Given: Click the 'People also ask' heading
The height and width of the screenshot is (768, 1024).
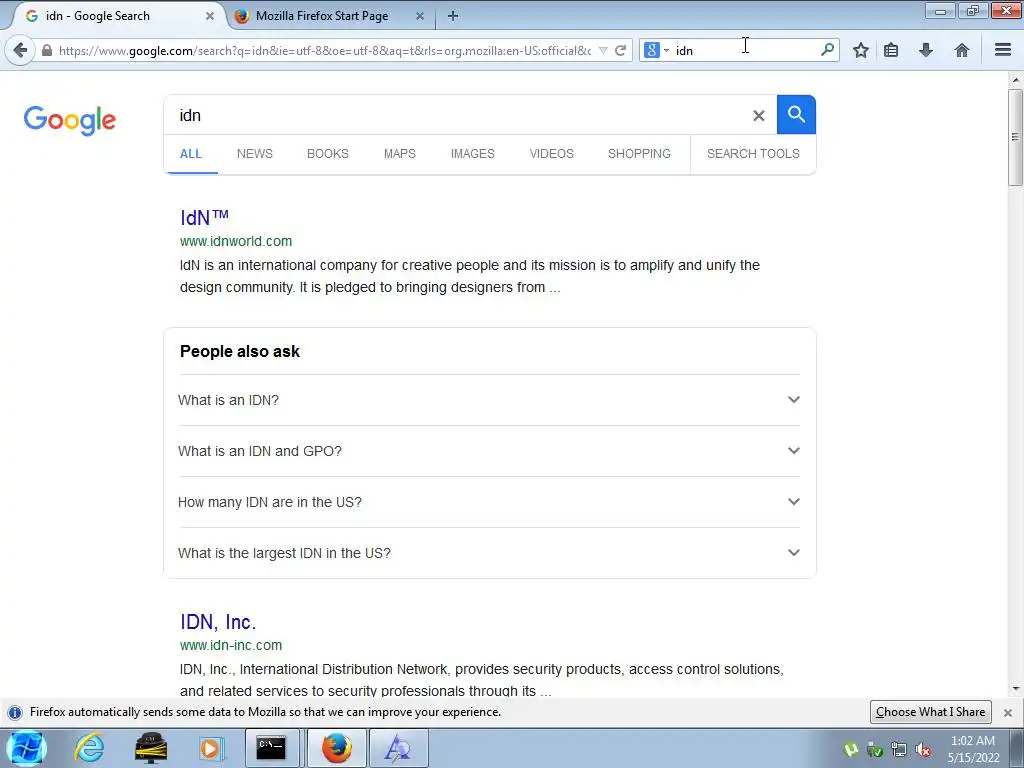Looking at the screenshot, I should click(240, 351).
